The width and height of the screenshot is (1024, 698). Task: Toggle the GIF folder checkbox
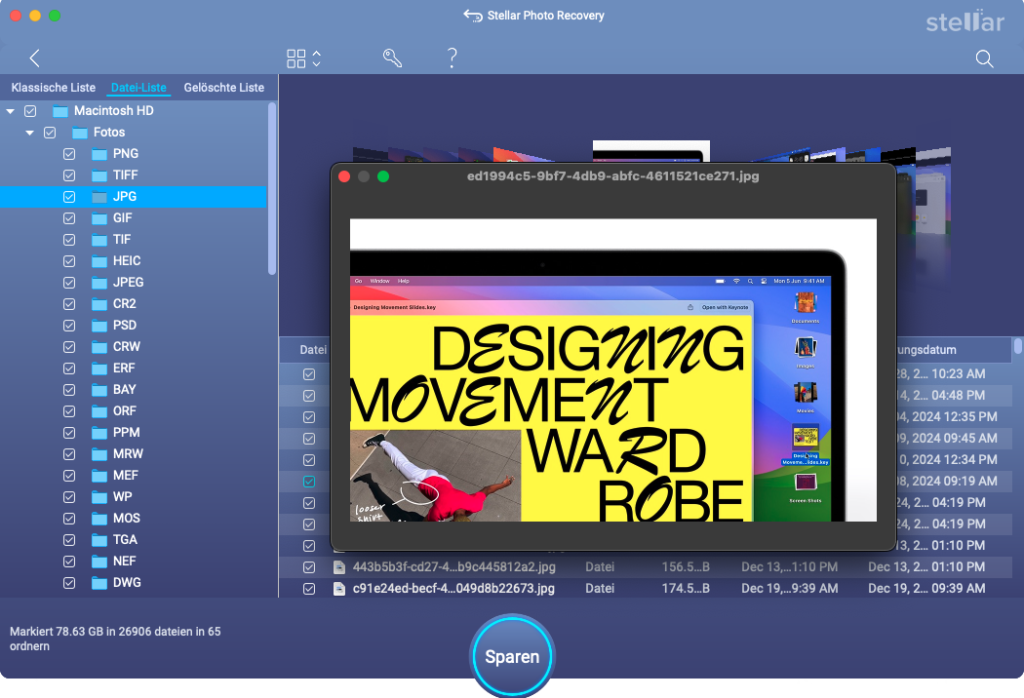(69, 218)
